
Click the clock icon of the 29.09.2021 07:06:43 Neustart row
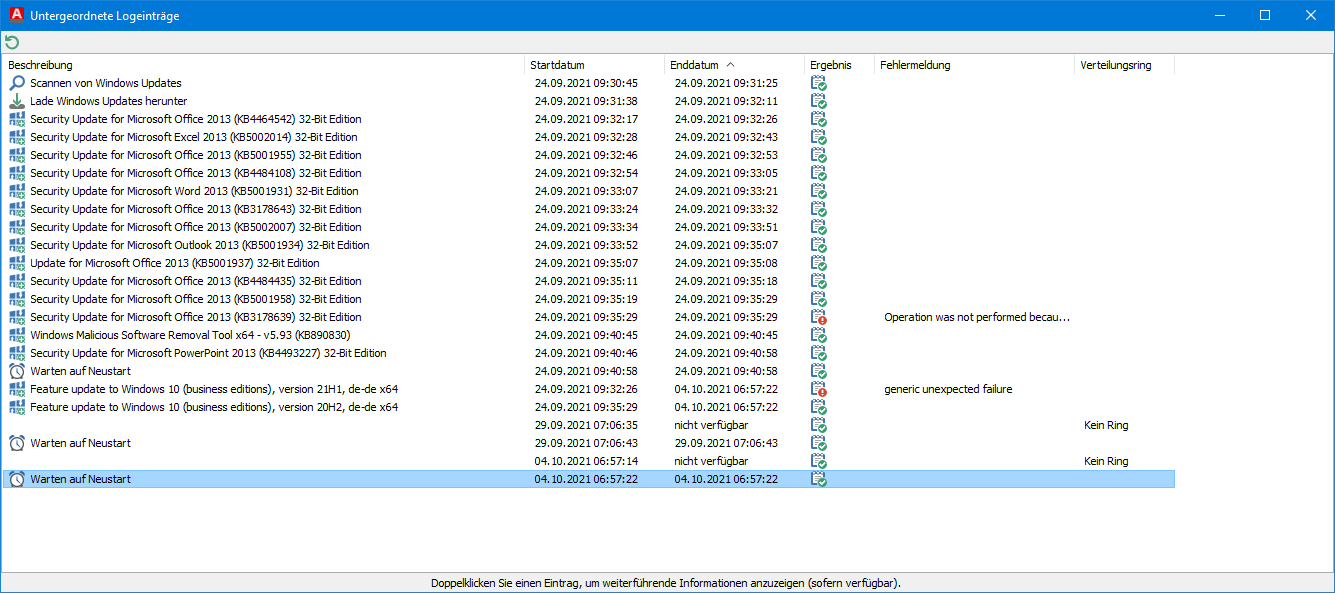click(x=17, y=443)
